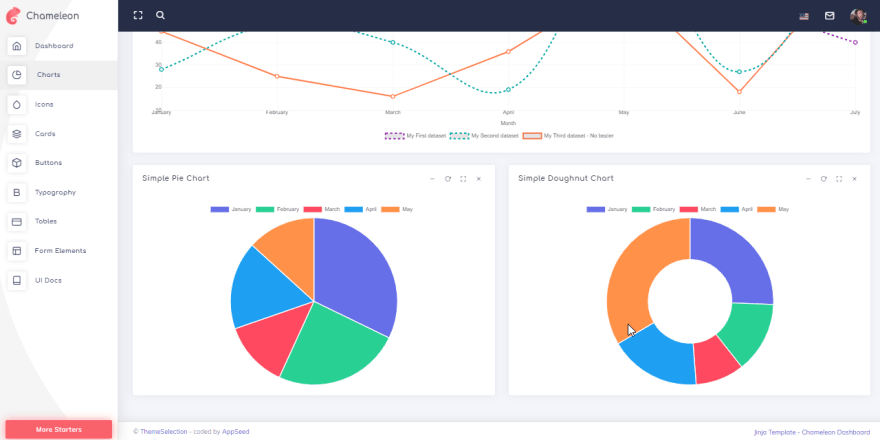Click the Typography B icon
Screen dimensions: 880x440
click(17, 192)
